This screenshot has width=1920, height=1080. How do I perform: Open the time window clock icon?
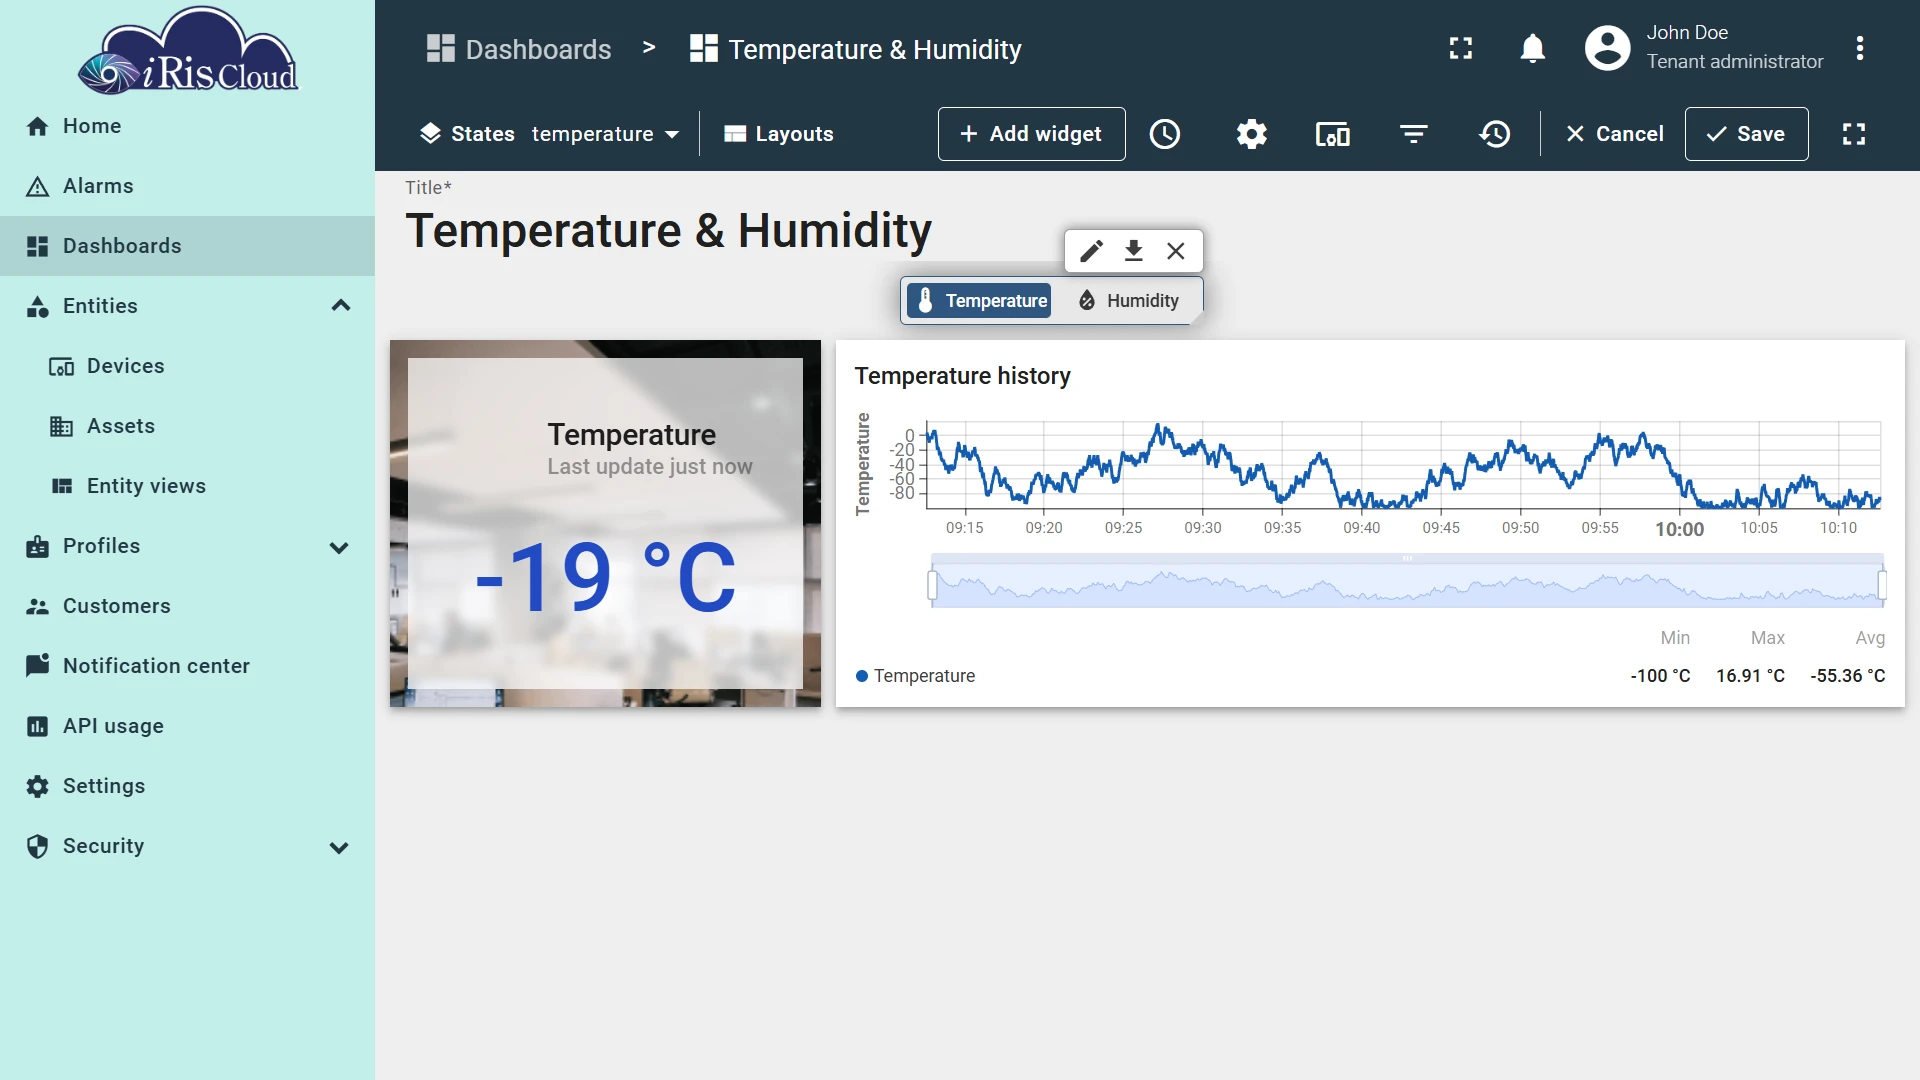click(1165, 134)
